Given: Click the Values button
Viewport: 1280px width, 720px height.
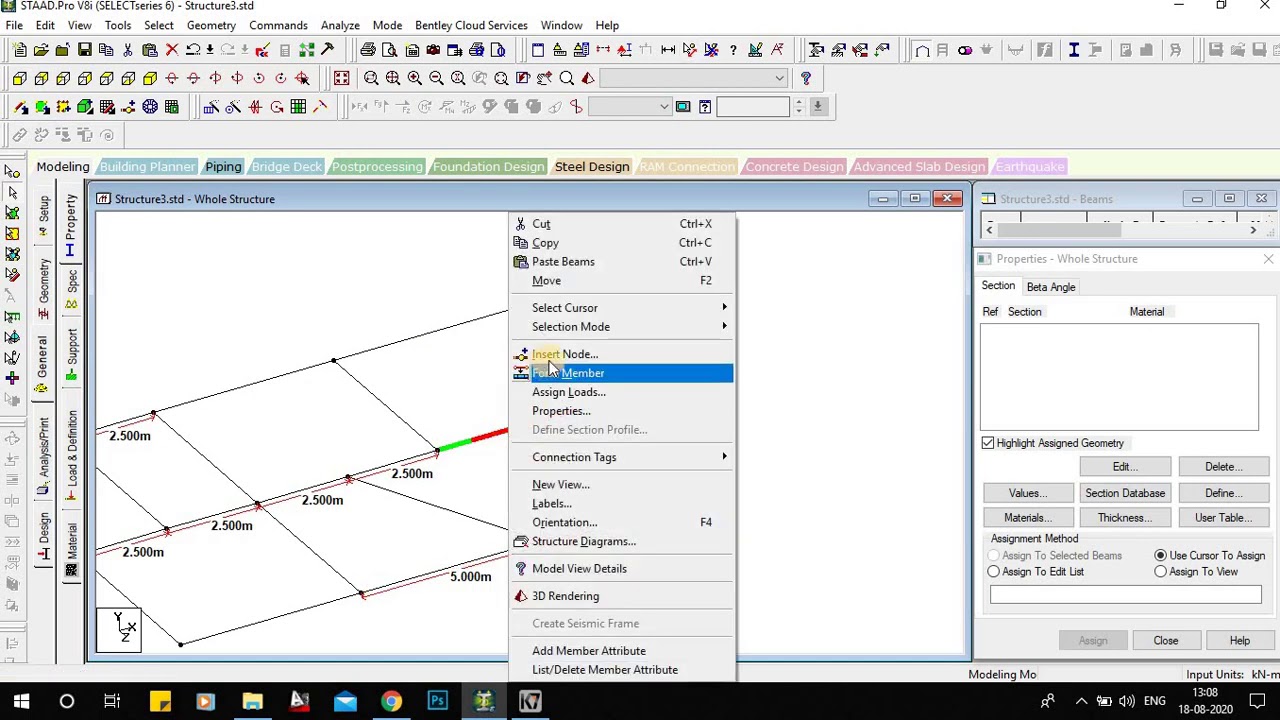Looking at the screenshot, I should tap(1028, 493).
